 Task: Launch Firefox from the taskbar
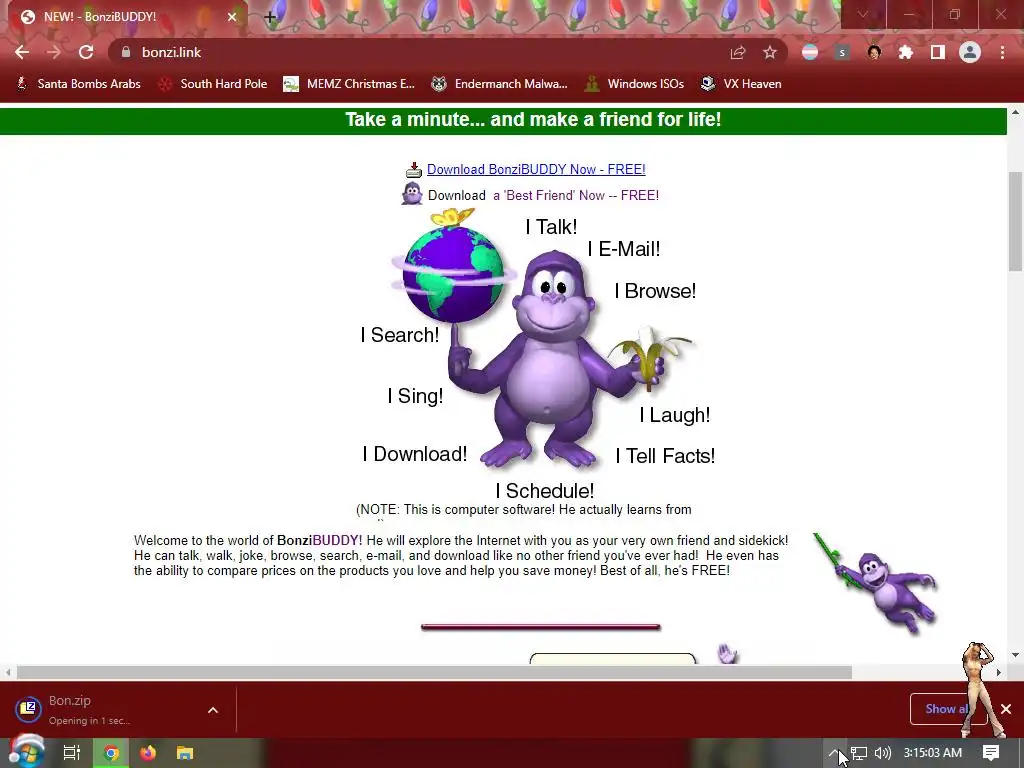pyautogui.click(x=148, y=753)
